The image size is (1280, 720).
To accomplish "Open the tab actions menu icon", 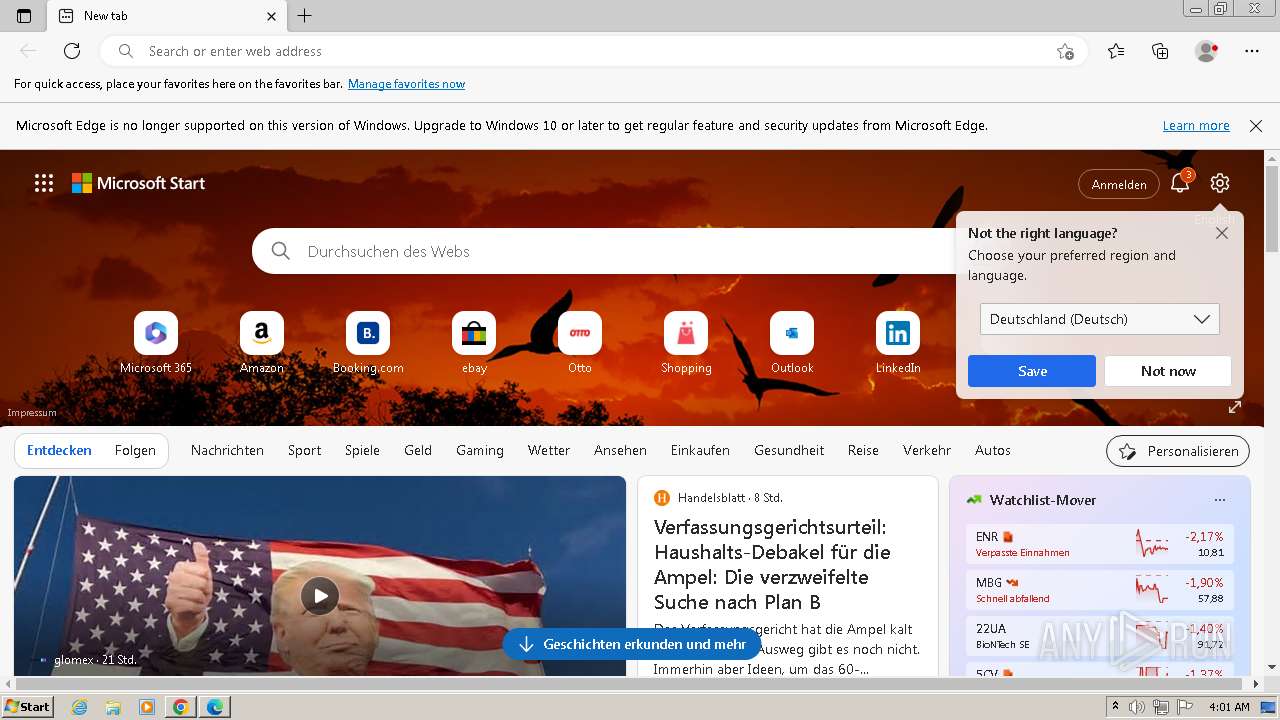I will [x=24, y=16].
